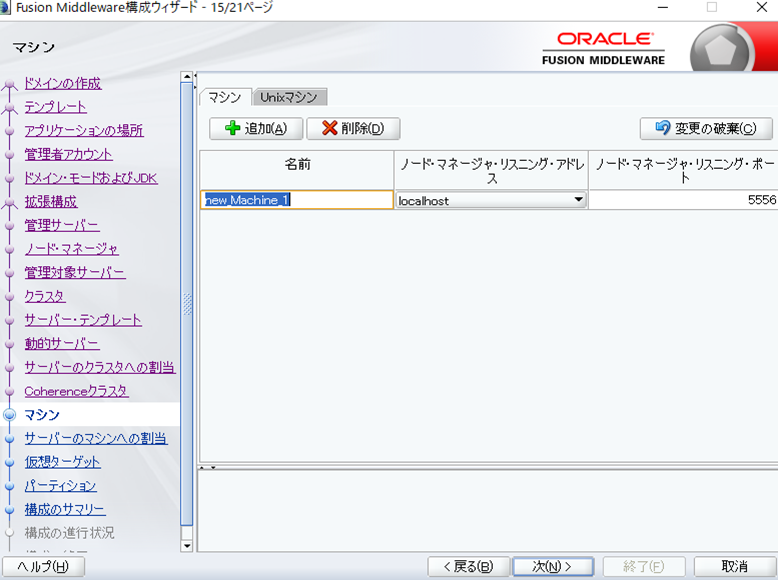Click the port field showing 5556
The height and width of the screenshot is (580, 778).
683,200
